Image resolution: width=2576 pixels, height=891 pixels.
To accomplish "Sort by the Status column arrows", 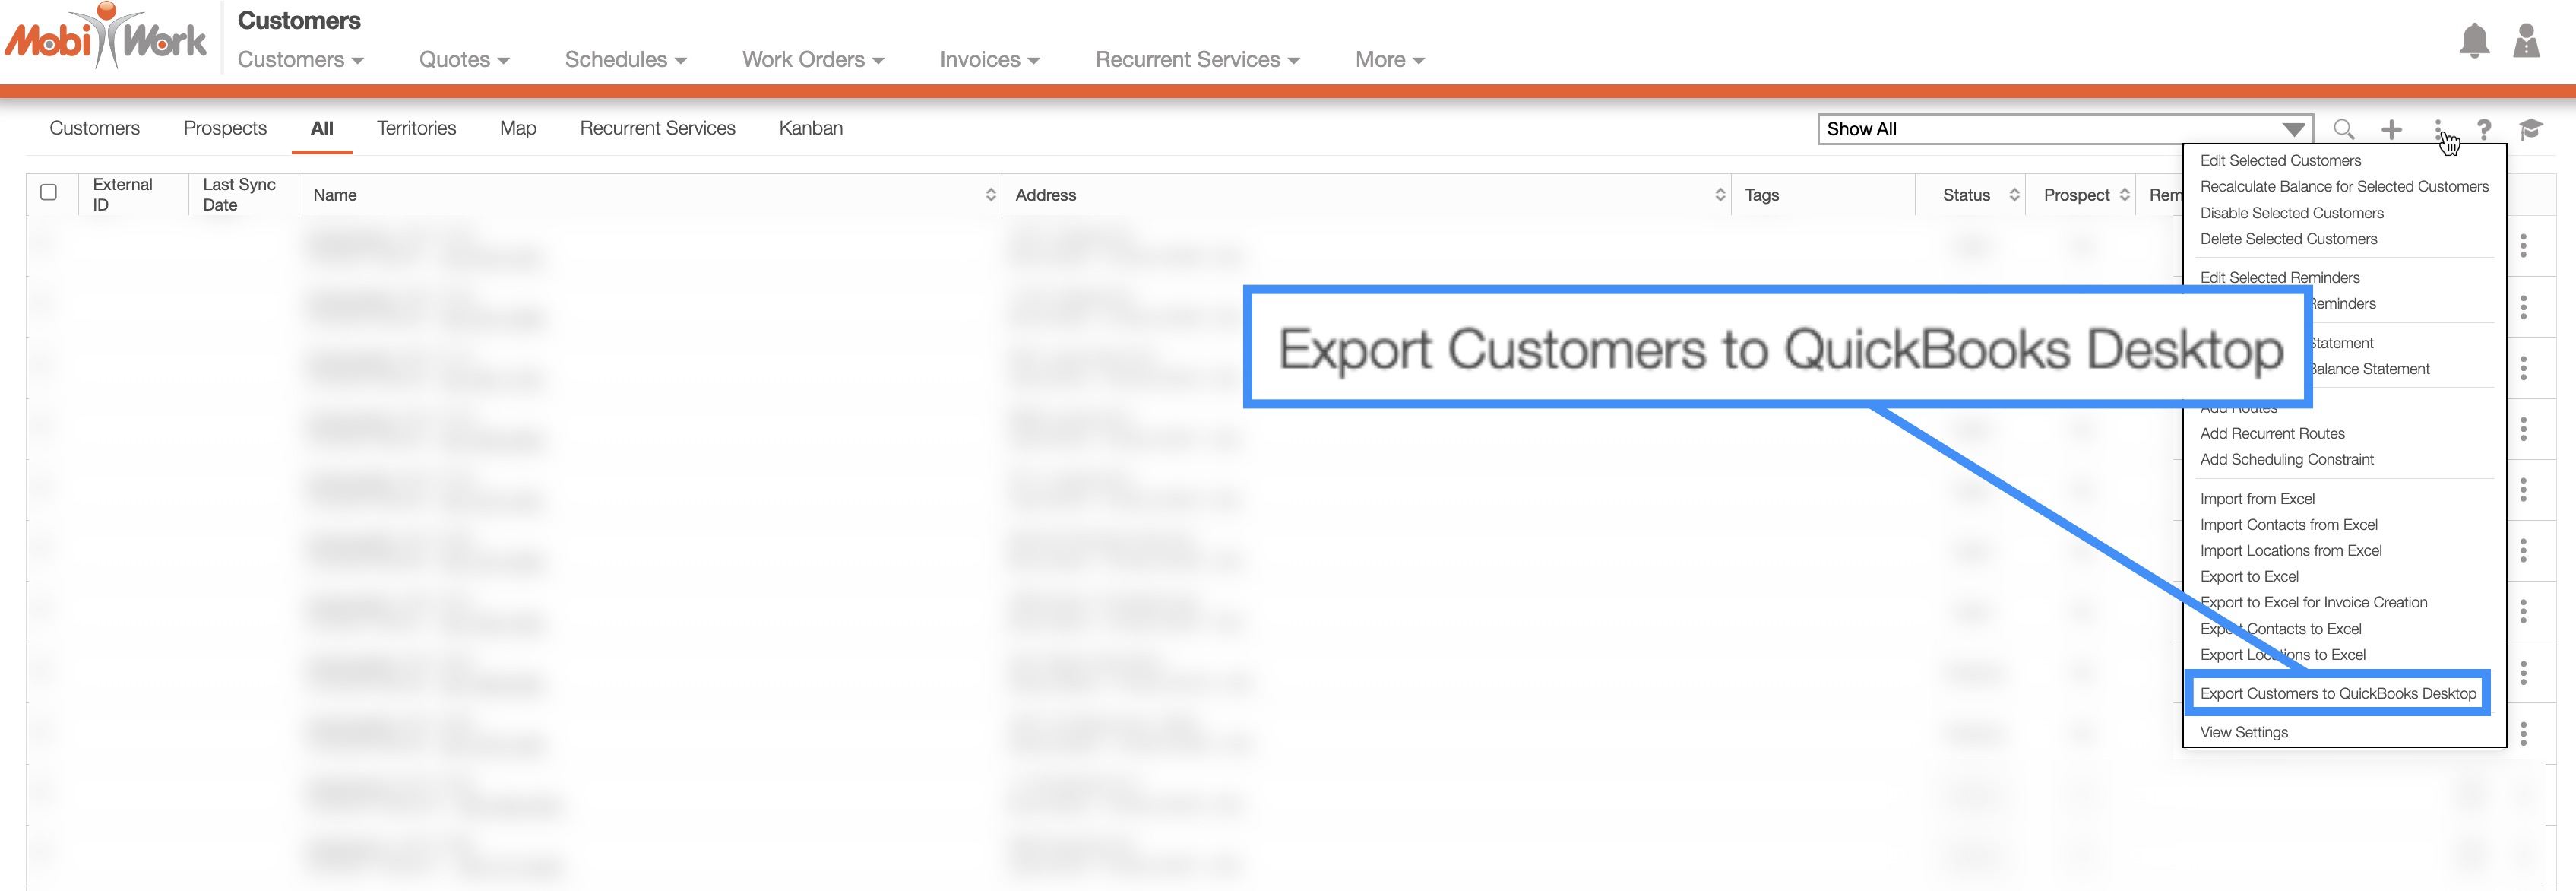I will point(2014,195).
